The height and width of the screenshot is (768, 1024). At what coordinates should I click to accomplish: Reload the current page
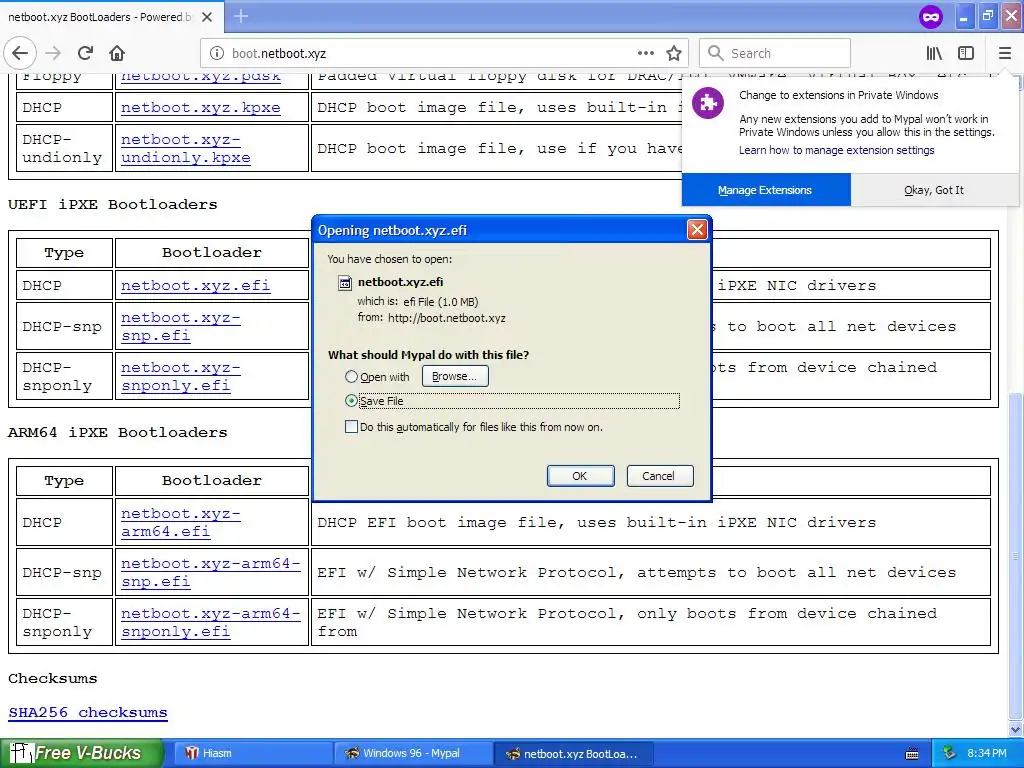(86, 54)
